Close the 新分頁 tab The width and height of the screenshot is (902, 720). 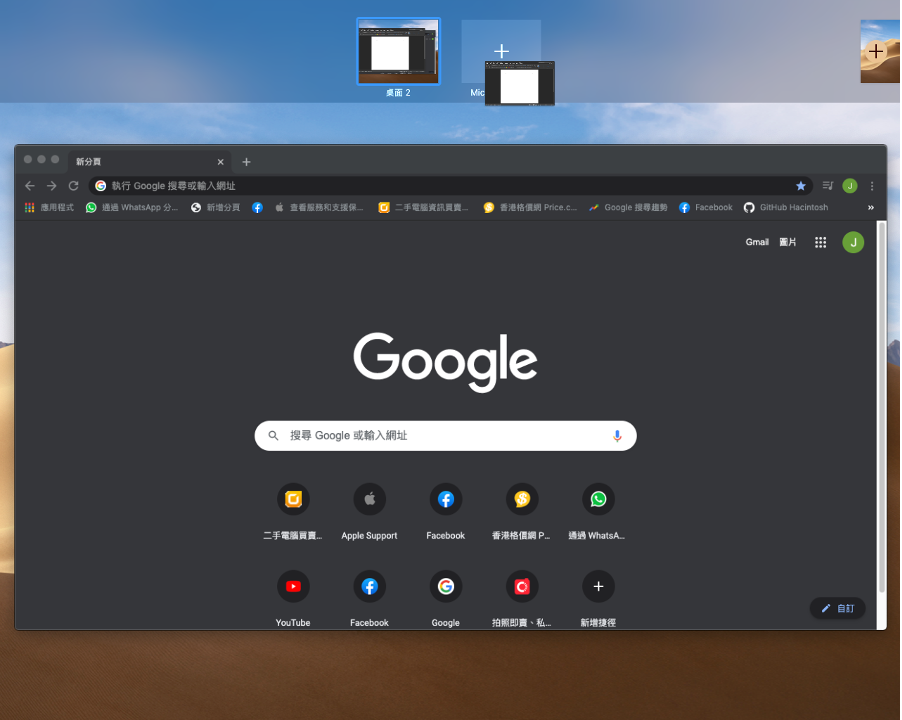coord(220,162)
